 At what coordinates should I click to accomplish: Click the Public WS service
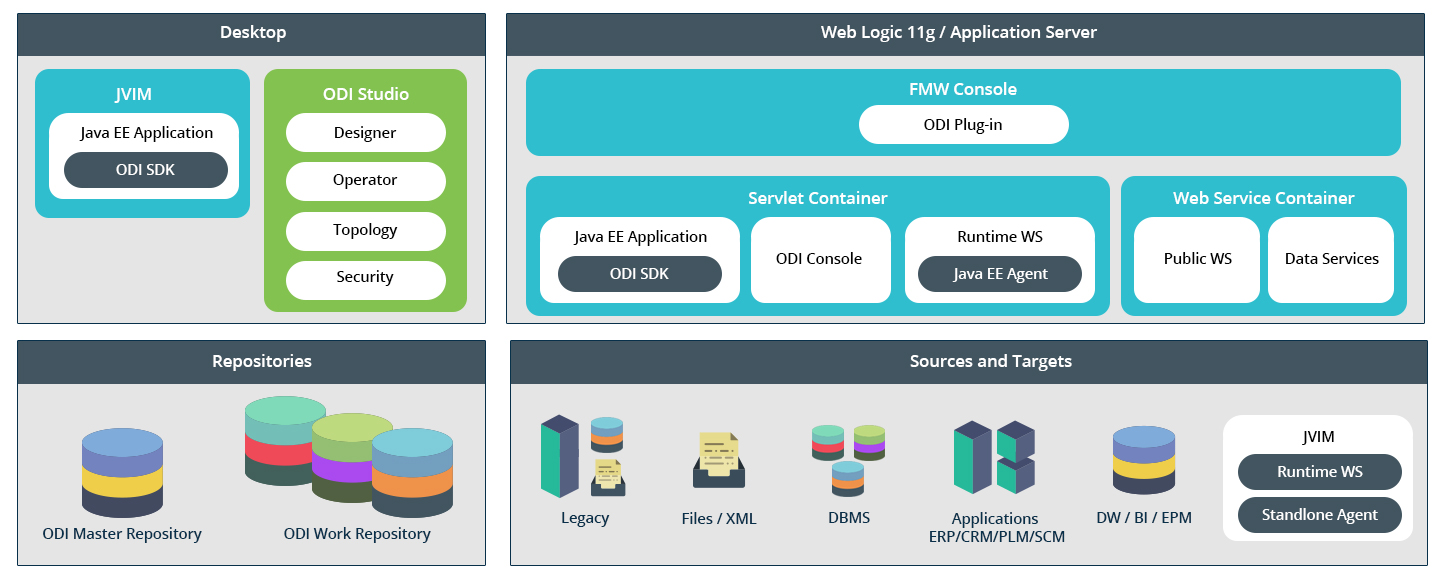click(x=1196, y=258)
